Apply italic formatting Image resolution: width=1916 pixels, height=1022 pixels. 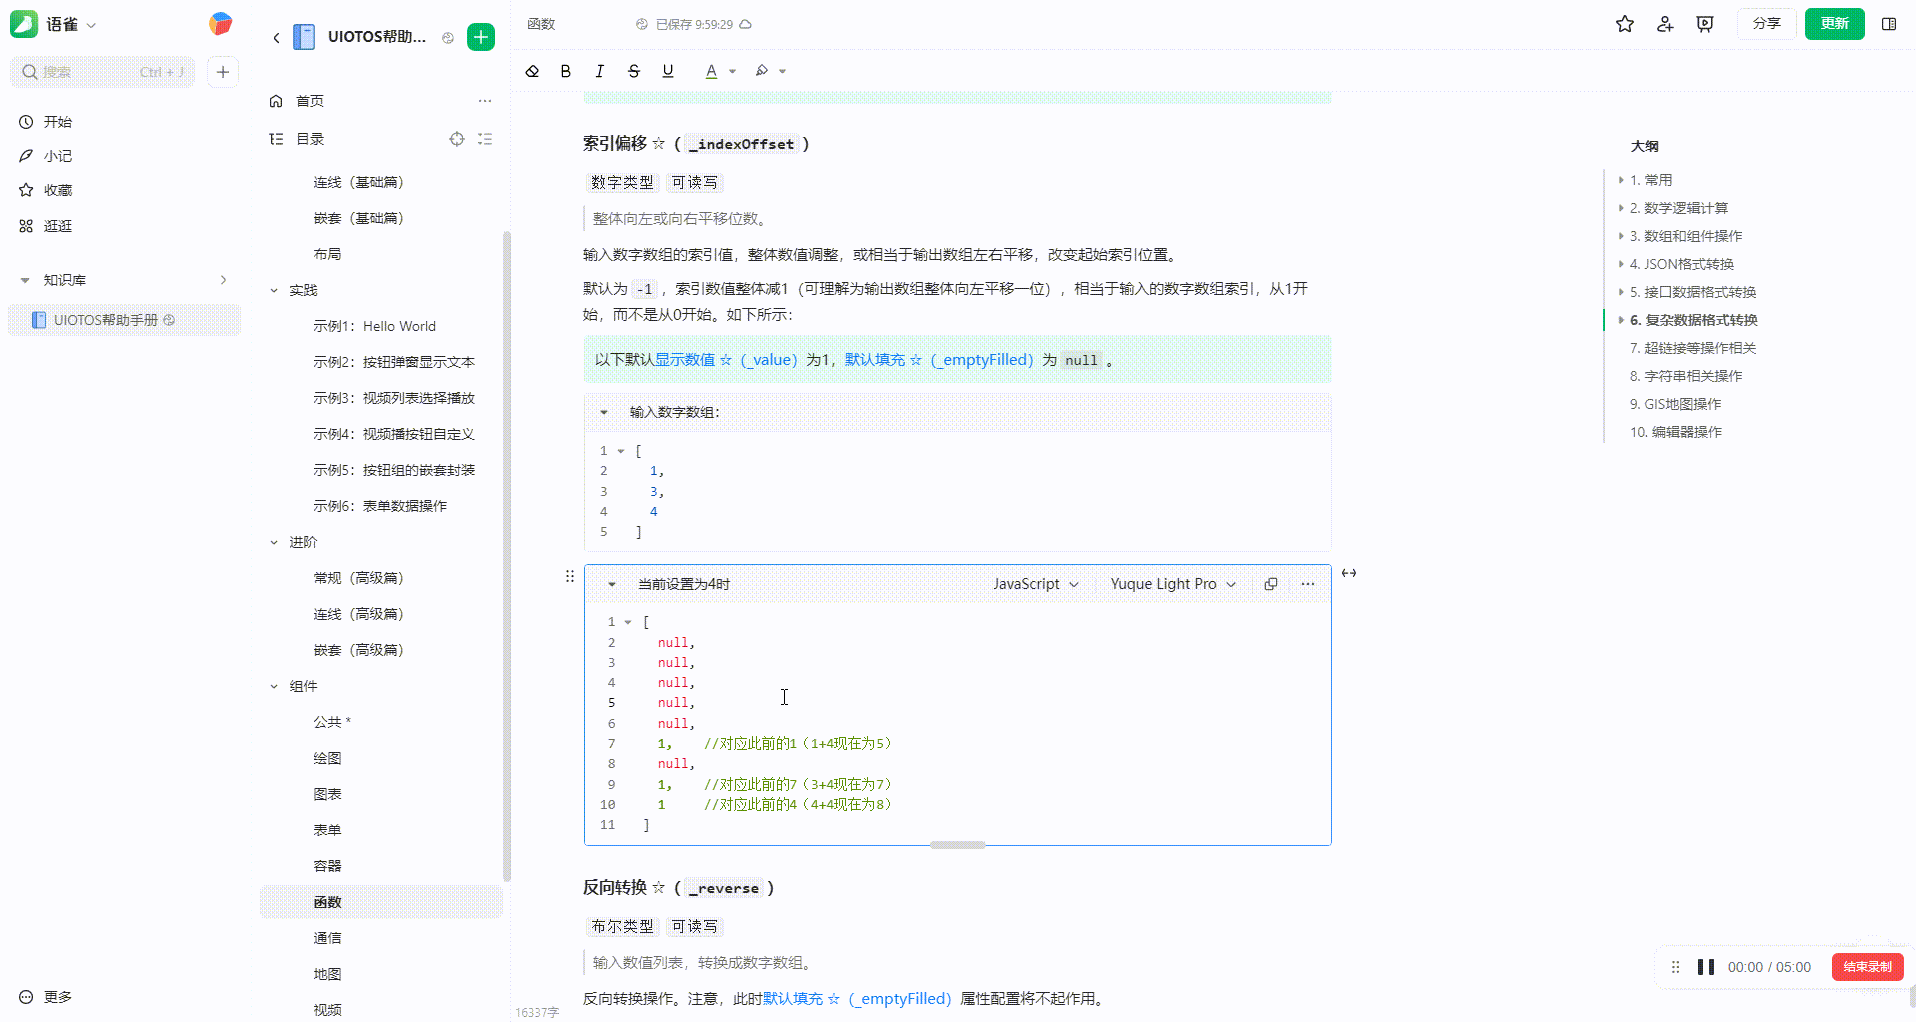click(599, 71)
